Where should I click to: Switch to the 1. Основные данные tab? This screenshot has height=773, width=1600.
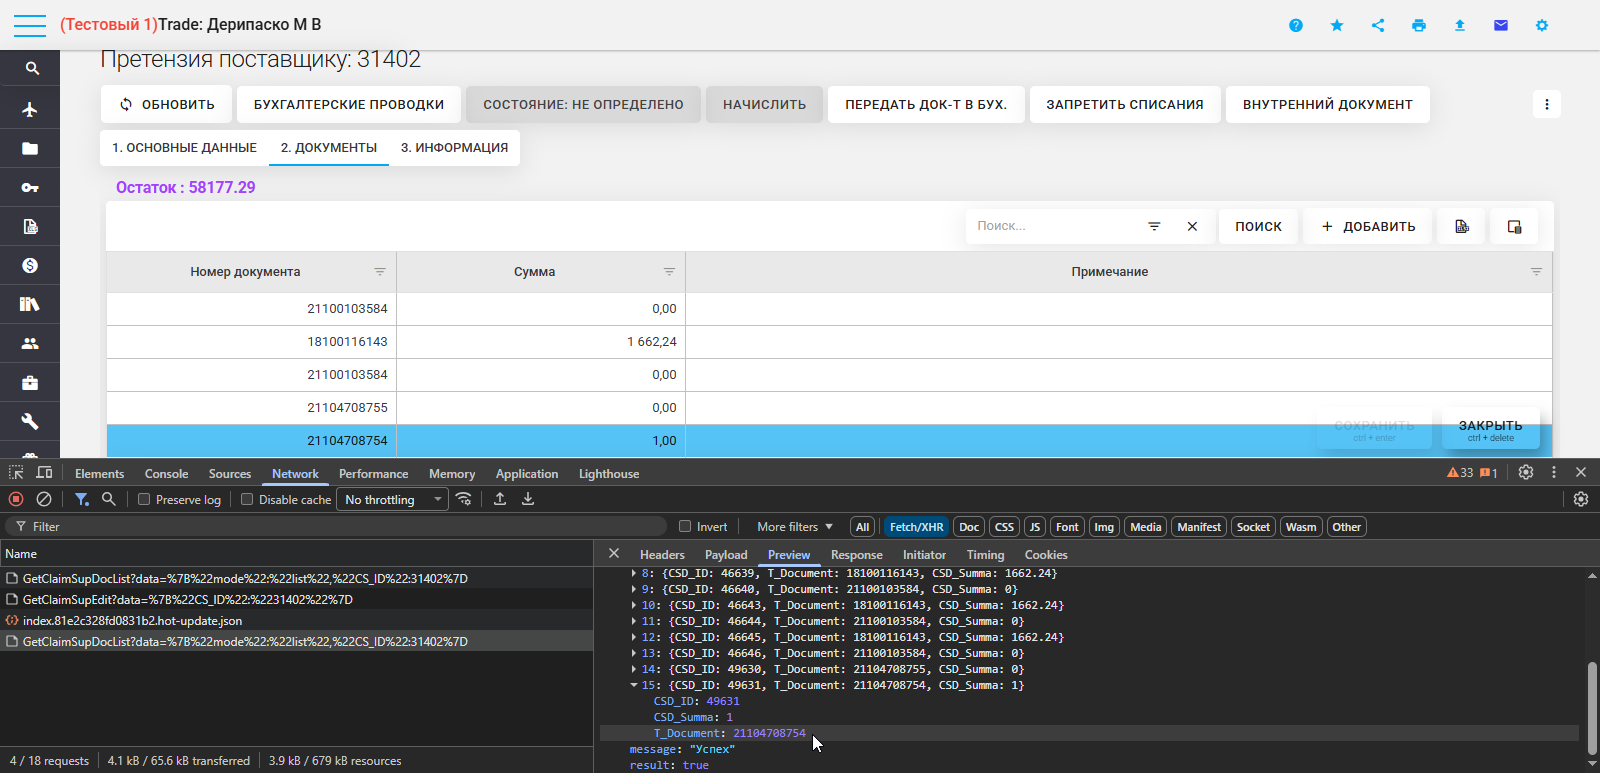[184, 147]
